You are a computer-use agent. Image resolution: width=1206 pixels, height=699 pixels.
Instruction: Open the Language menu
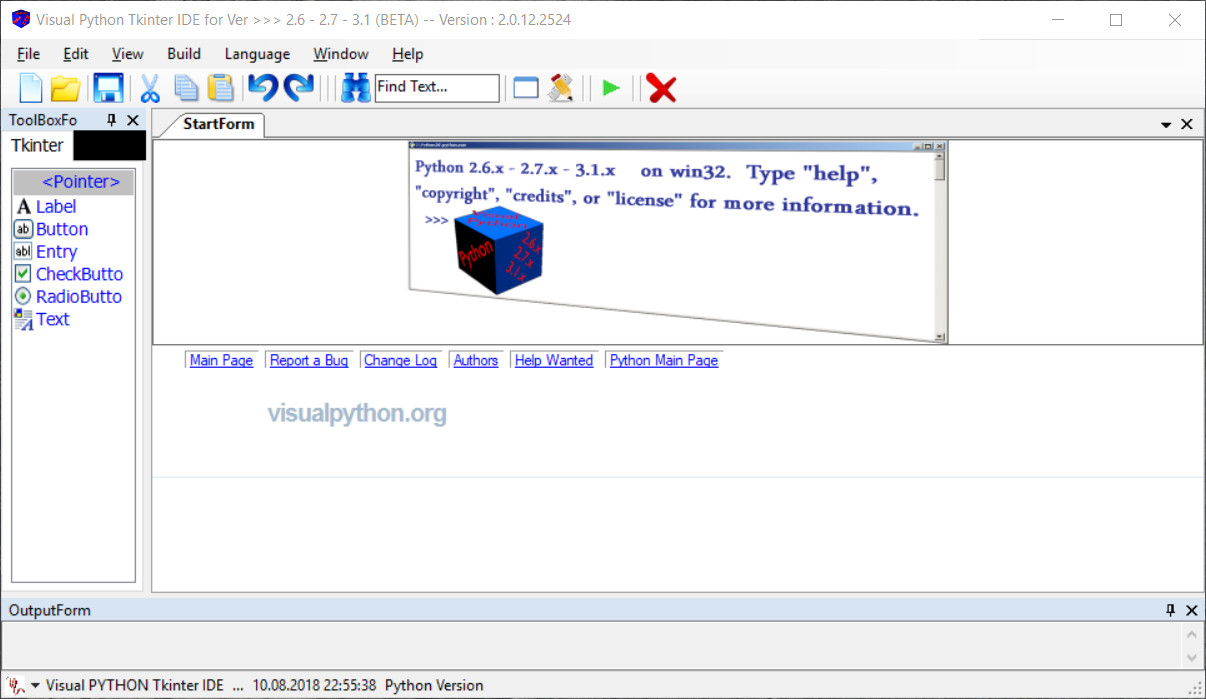coord(257,54)
